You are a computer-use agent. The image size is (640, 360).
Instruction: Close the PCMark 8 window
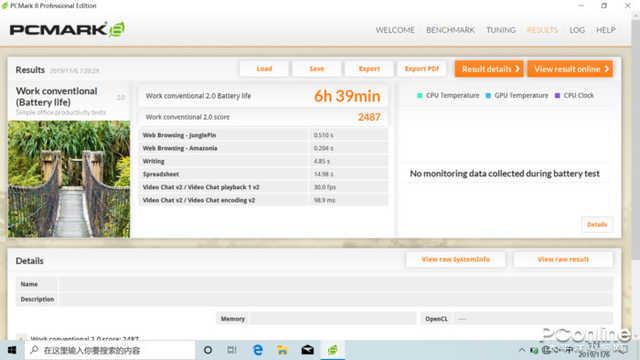pos(628,5)
